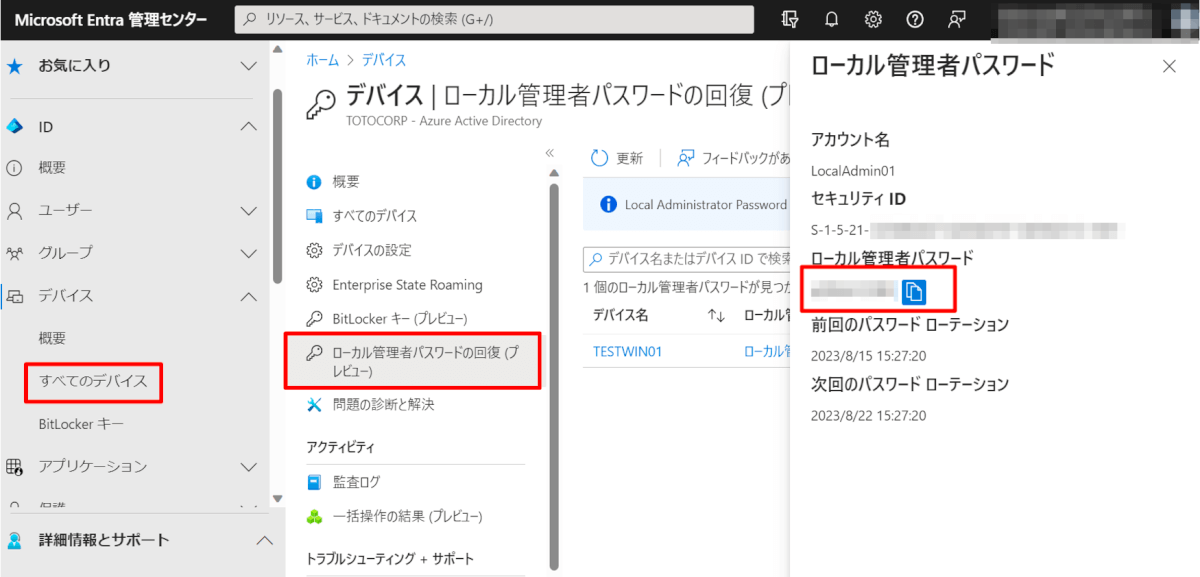
Task: Click the 問題の診断と解決 wrench icon
Action: pos(314,405)
